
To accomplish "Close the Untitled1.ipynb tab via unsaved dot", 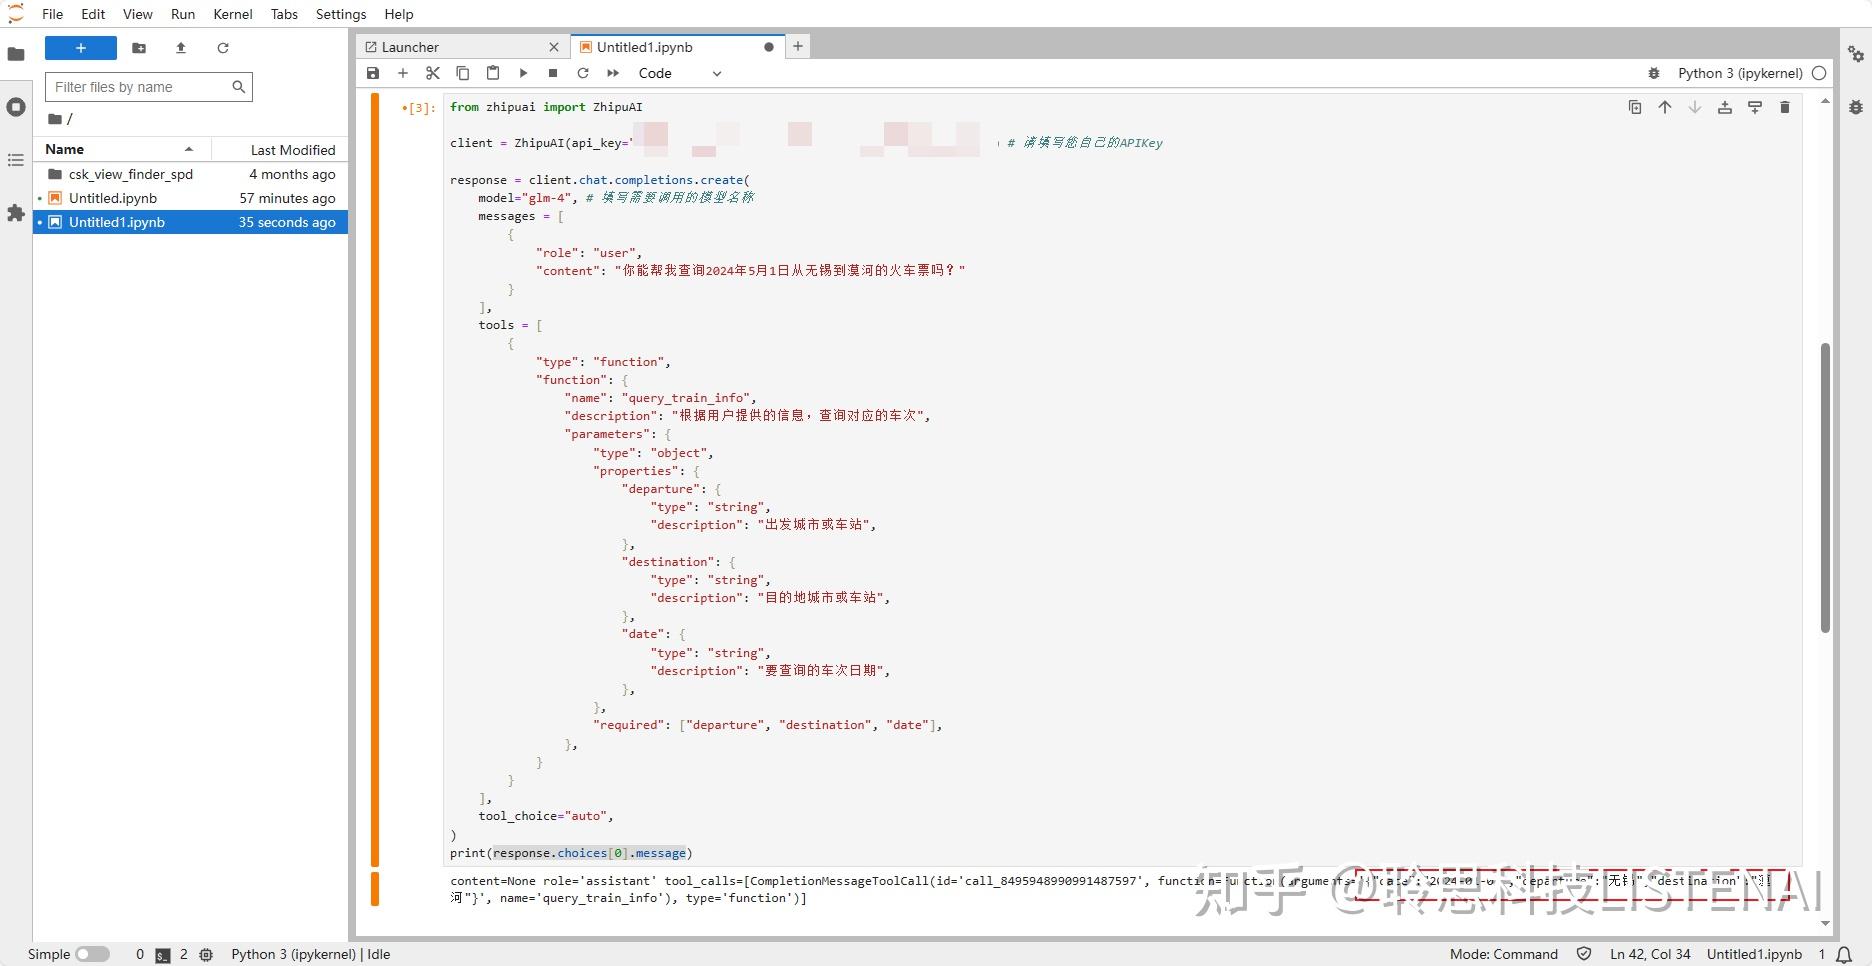I will pyautogui.click(x=769, y=47).
